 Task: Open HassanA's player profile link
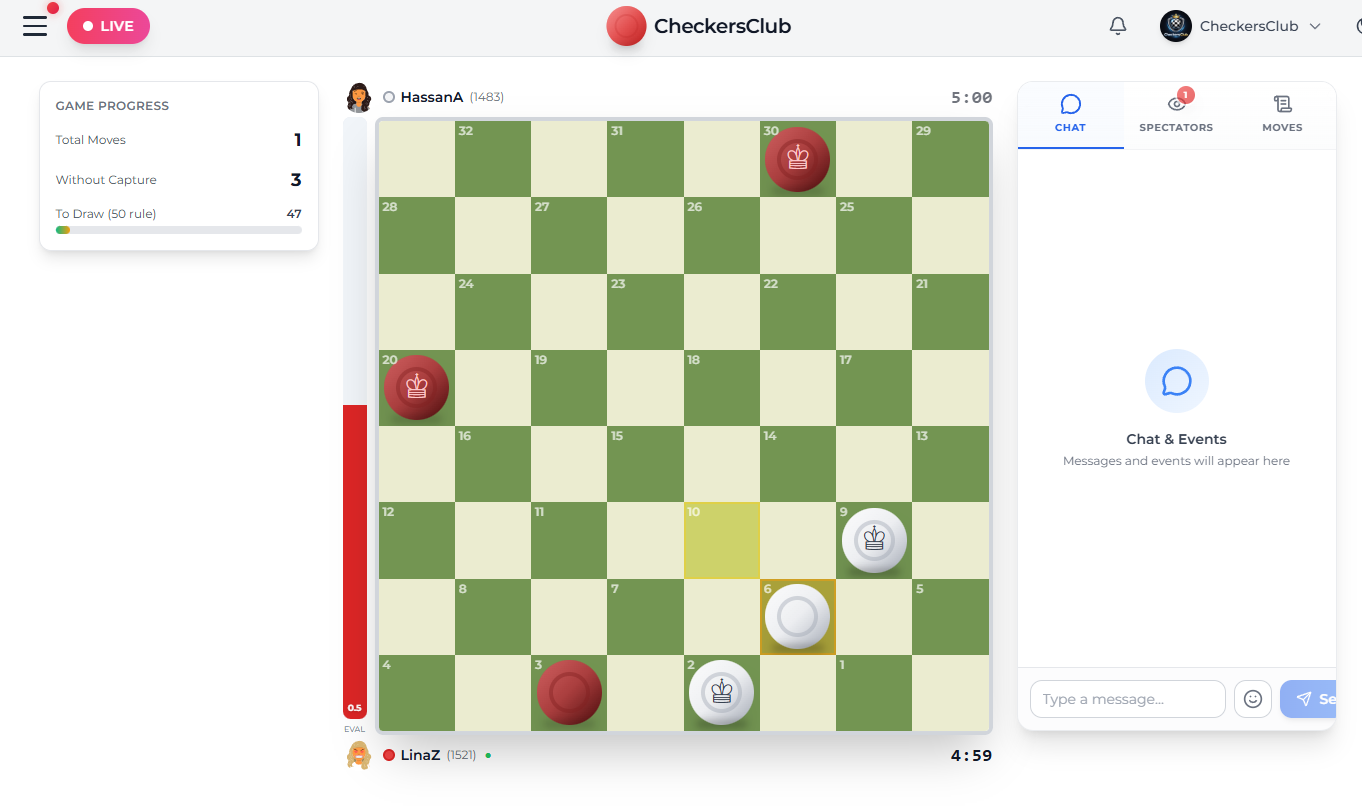(x=433, y=96)
